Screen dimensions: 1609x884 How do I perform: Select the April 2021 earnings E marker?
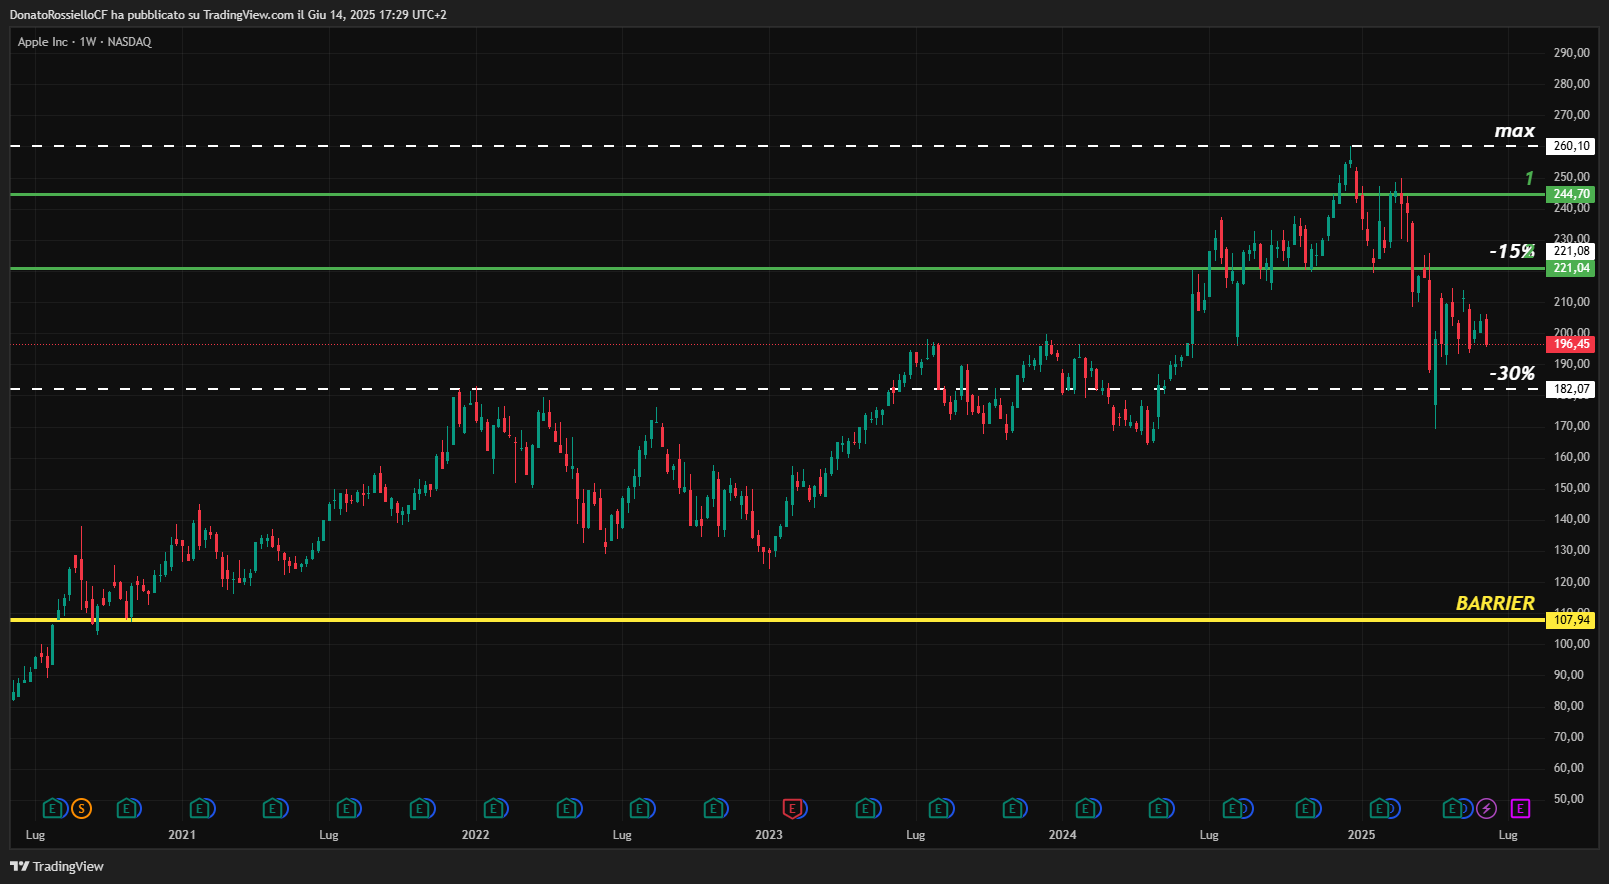click(x=273, y=808)
